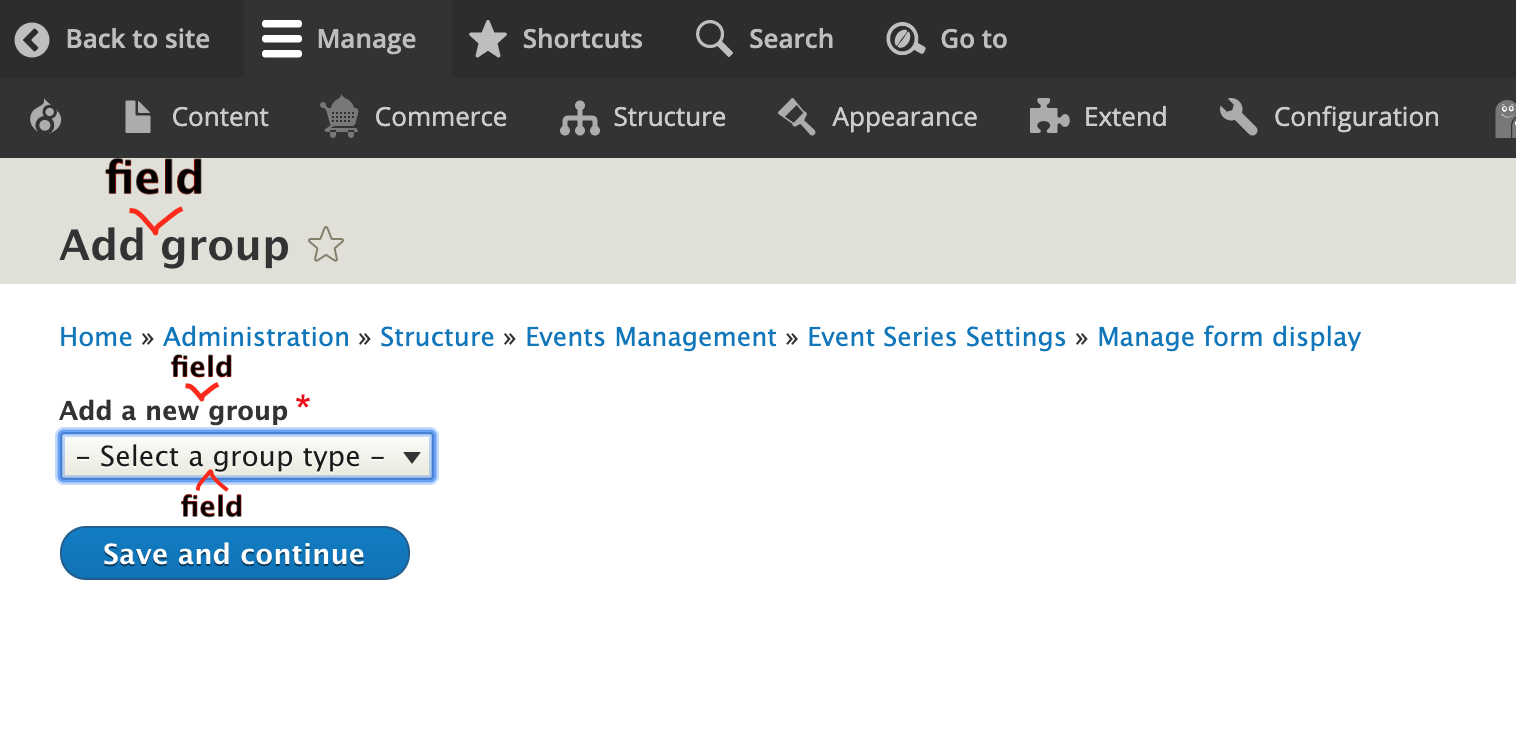The width and height of the screenshot is (1516, 754).
Task: Open the Configuration admin menu label
Action: pos(1357,117)
